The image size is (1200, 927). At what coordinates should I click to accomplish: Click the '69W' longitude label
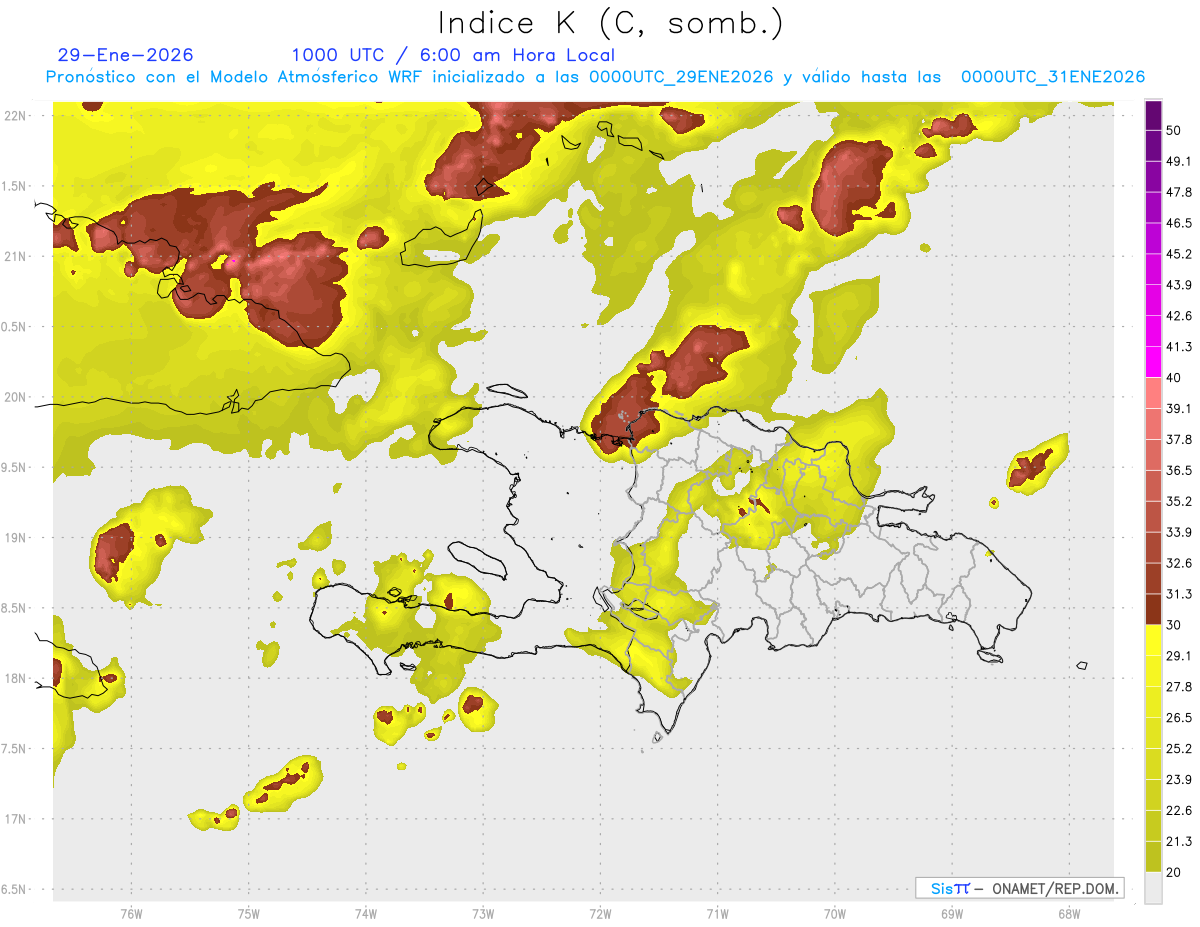tap(951, 913)
